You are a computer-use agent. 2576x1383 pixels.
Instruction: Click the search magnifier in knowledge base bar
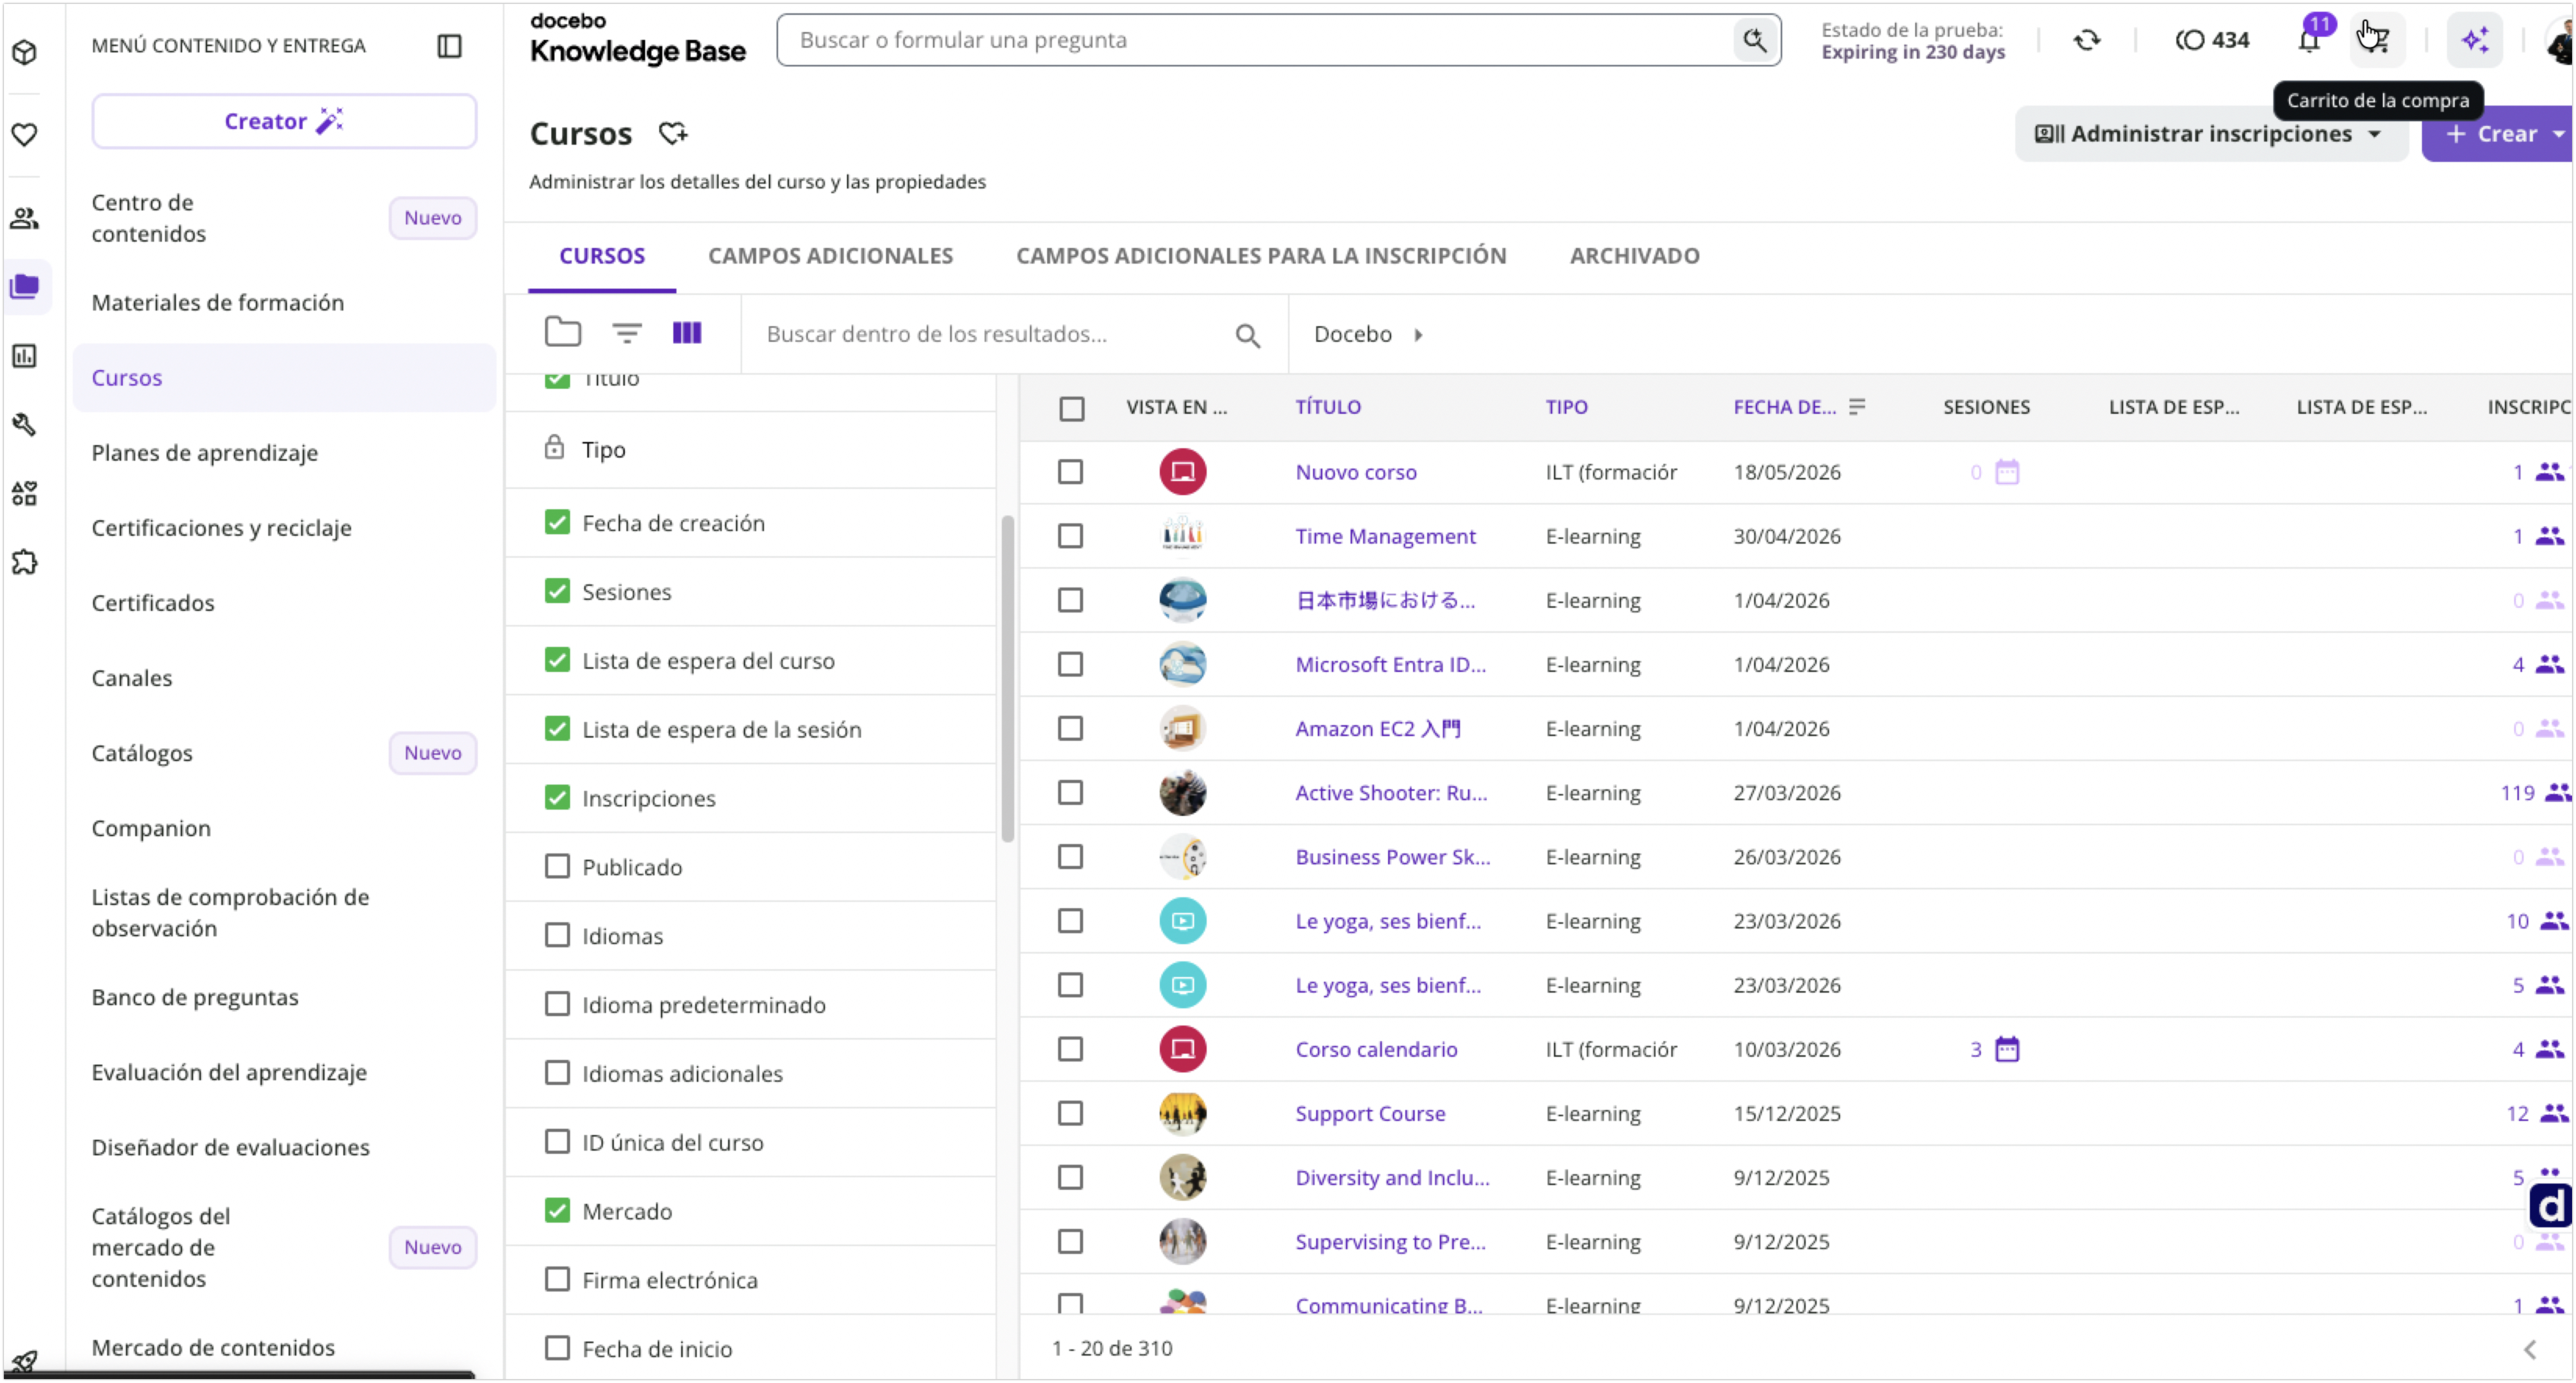tap(1754, 40)
